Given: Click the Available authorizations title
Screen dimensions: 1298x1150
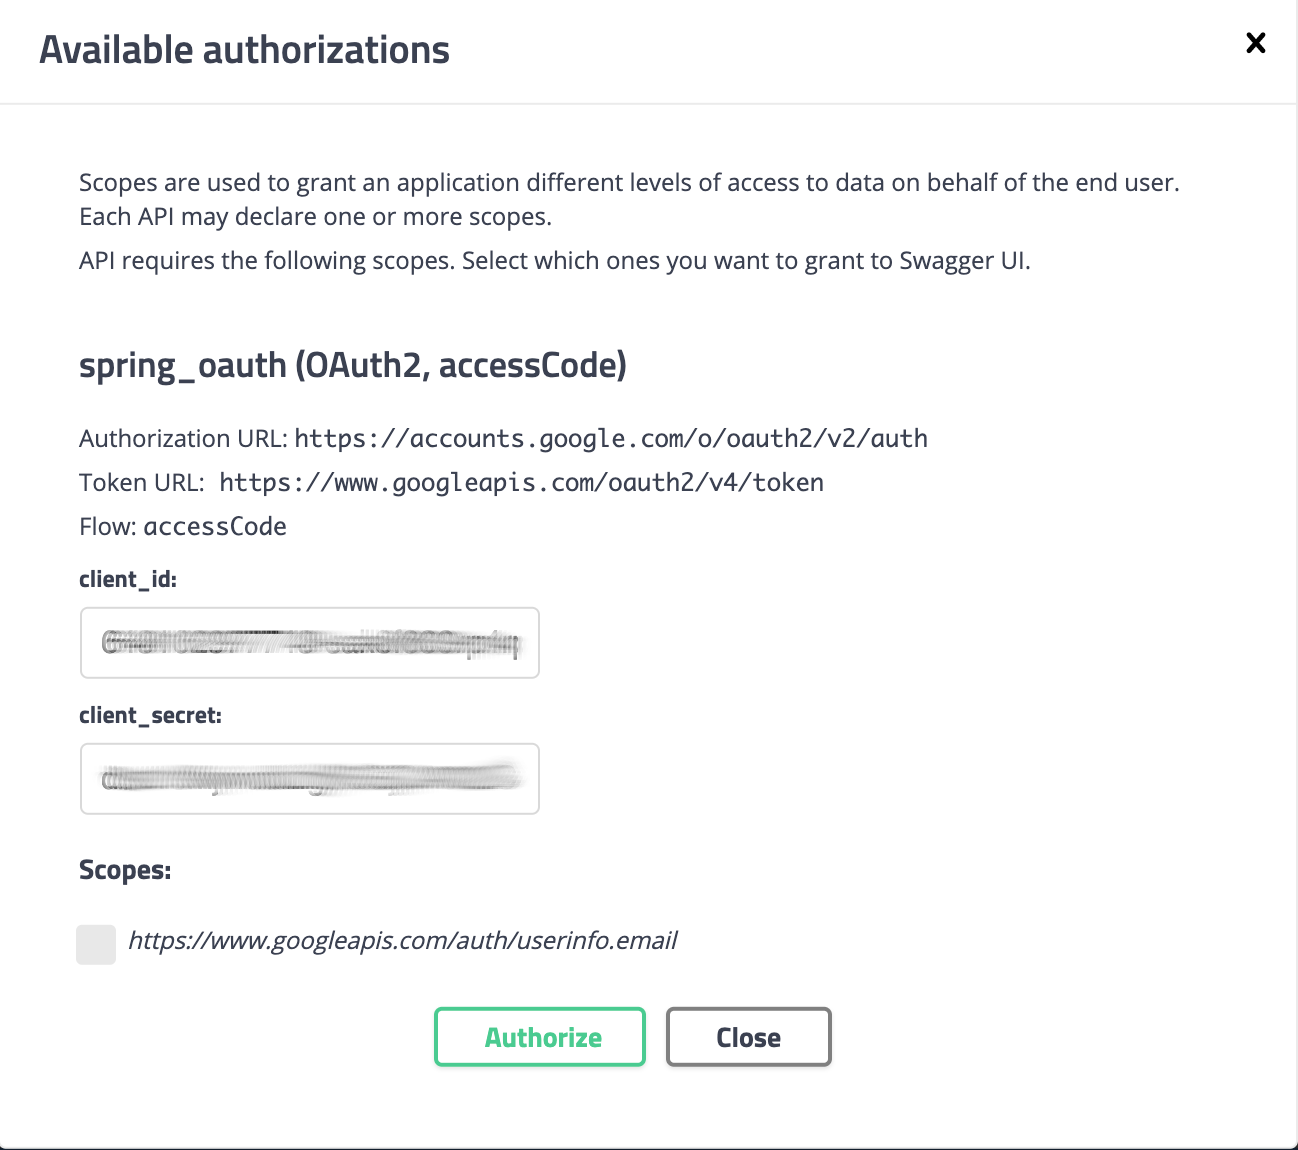Looking at the screenshot, I should (244, 50).
